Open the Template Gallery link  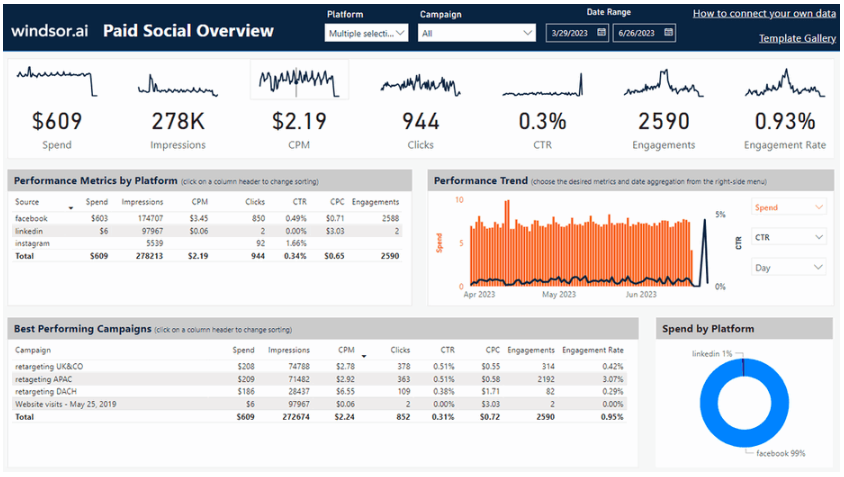797,38
